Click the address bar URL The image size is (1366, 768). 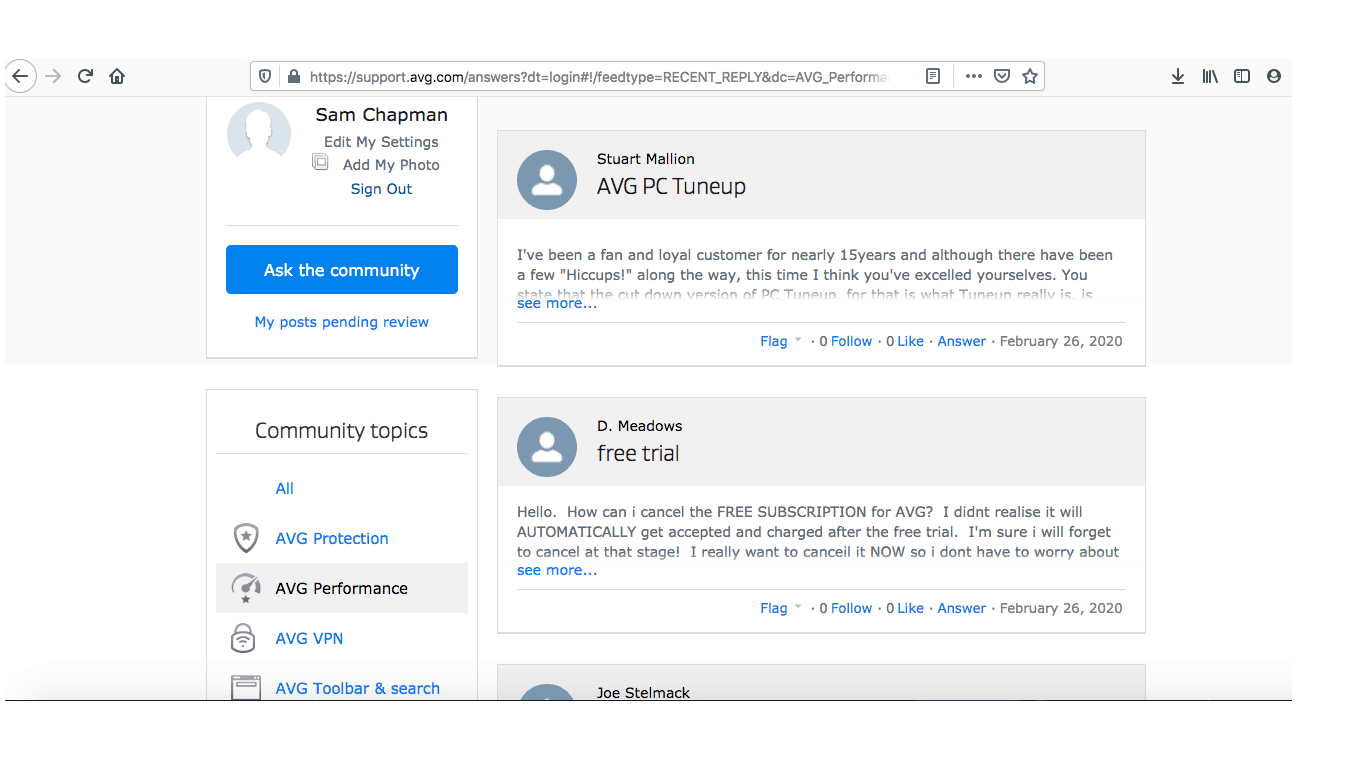pyautogui.click(x=598, y=76)
